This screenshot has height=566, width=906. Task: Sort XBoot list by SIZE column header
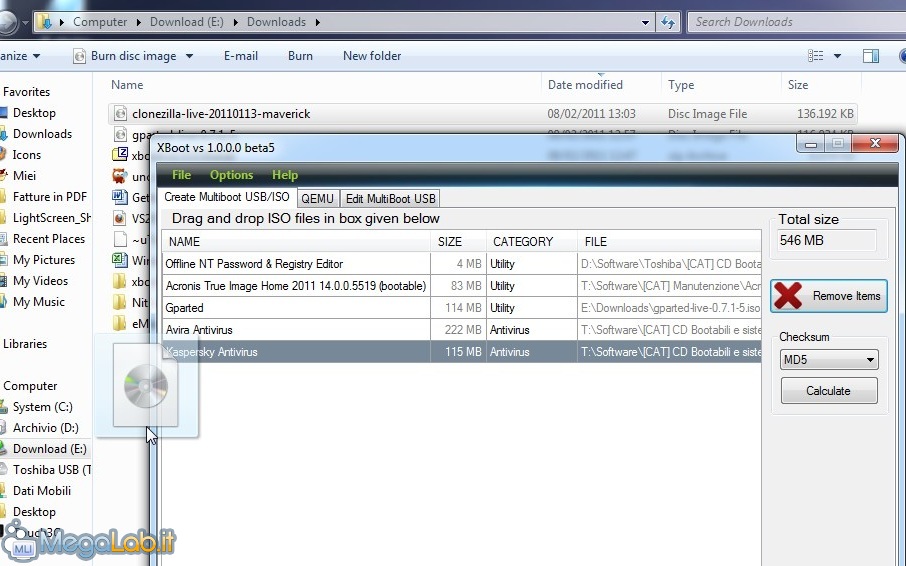coord(458,241)
